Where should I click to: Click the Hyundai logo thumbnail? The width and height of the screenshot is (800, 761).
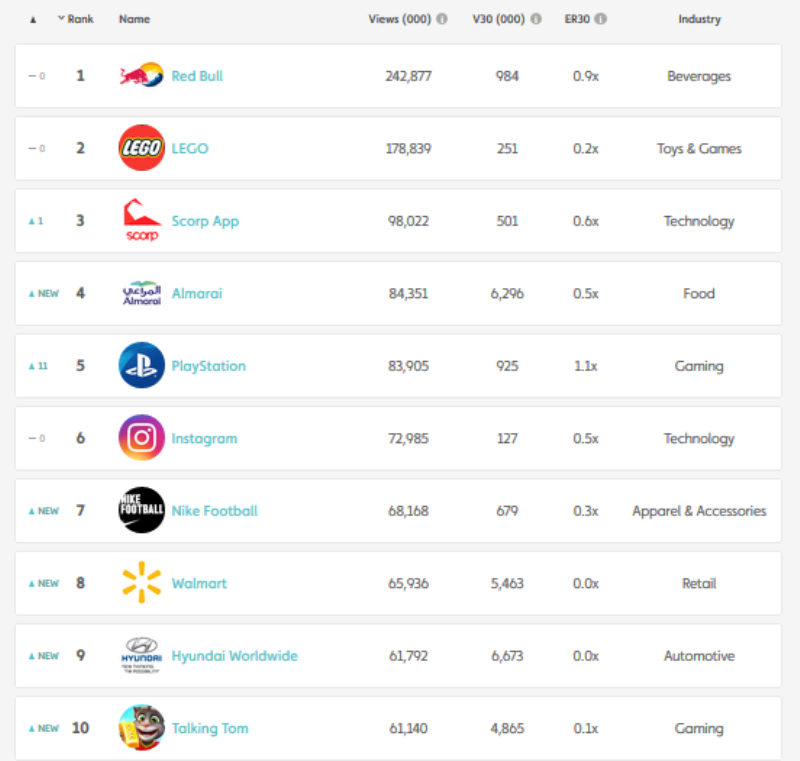coord(141,656)
